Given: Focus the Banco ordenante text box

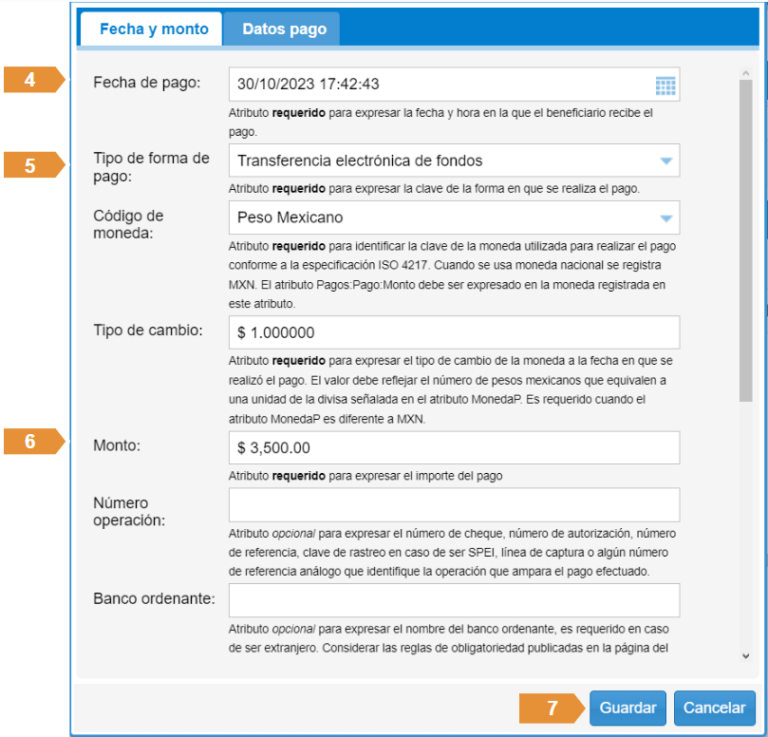Looking at the screenshot, I should tap(454, 601).
